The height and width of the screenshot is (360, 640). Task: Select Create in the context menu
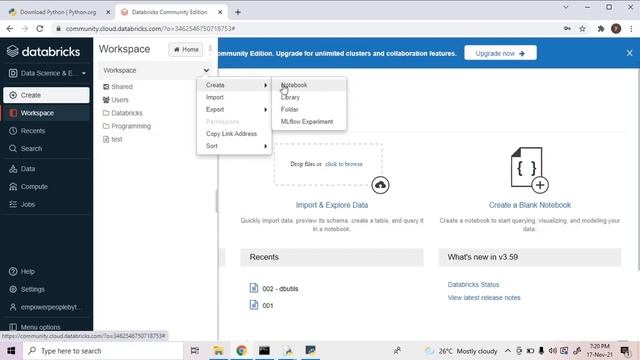[234, 85]
